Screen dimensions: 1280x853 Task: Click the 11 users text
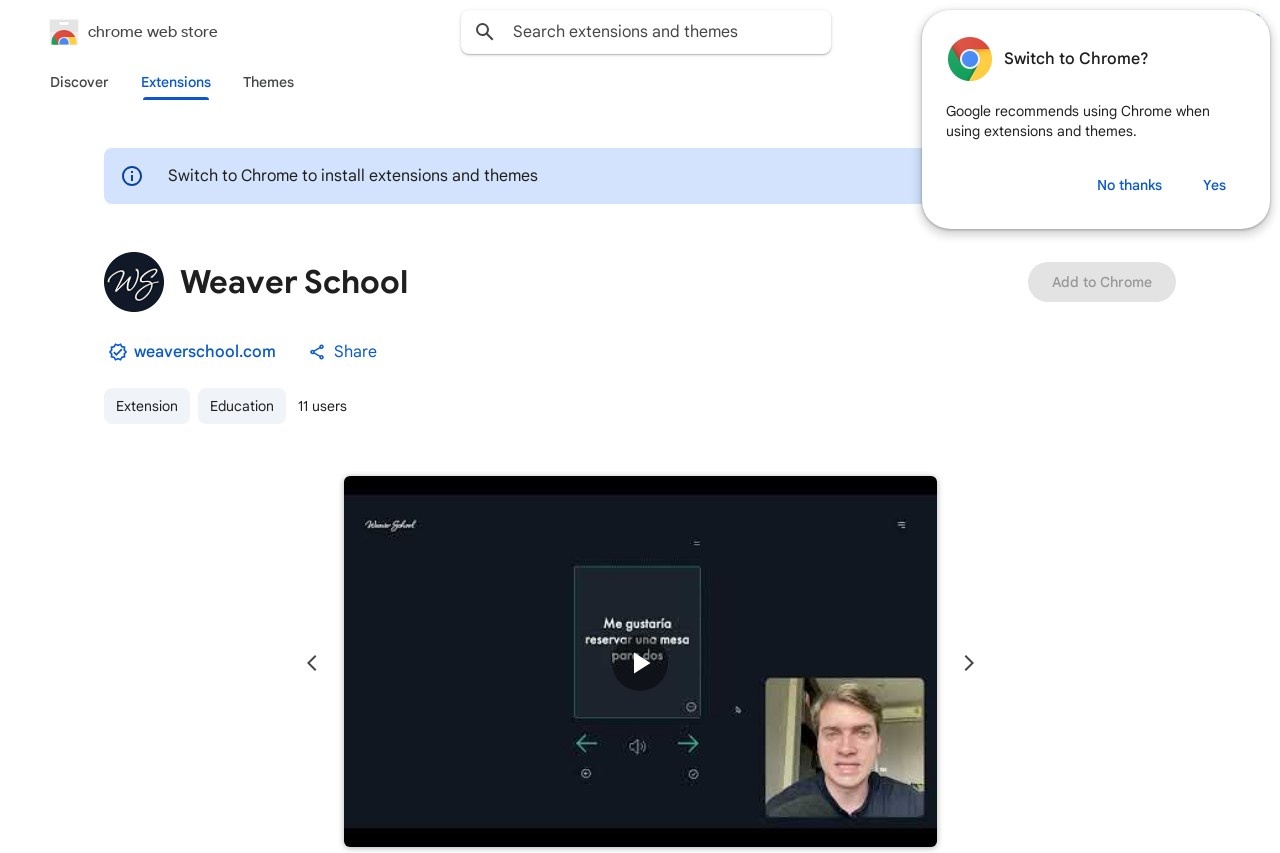pyautogui.click(x=322, y=406)
